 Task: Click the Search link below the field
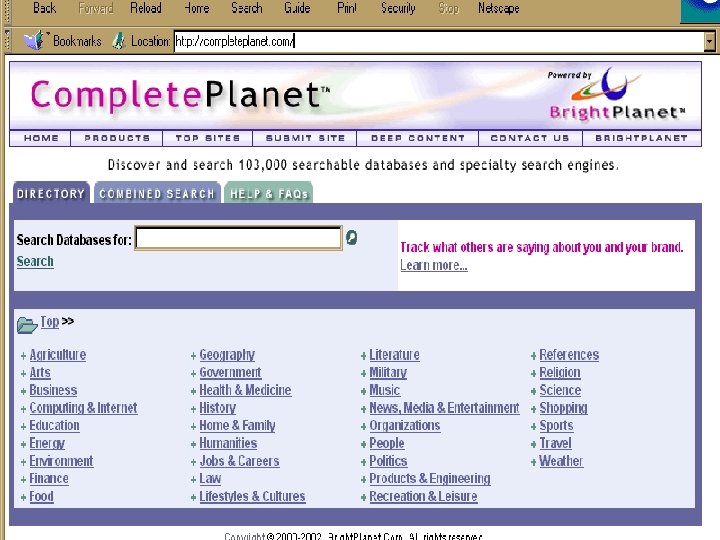pos(35,261)
